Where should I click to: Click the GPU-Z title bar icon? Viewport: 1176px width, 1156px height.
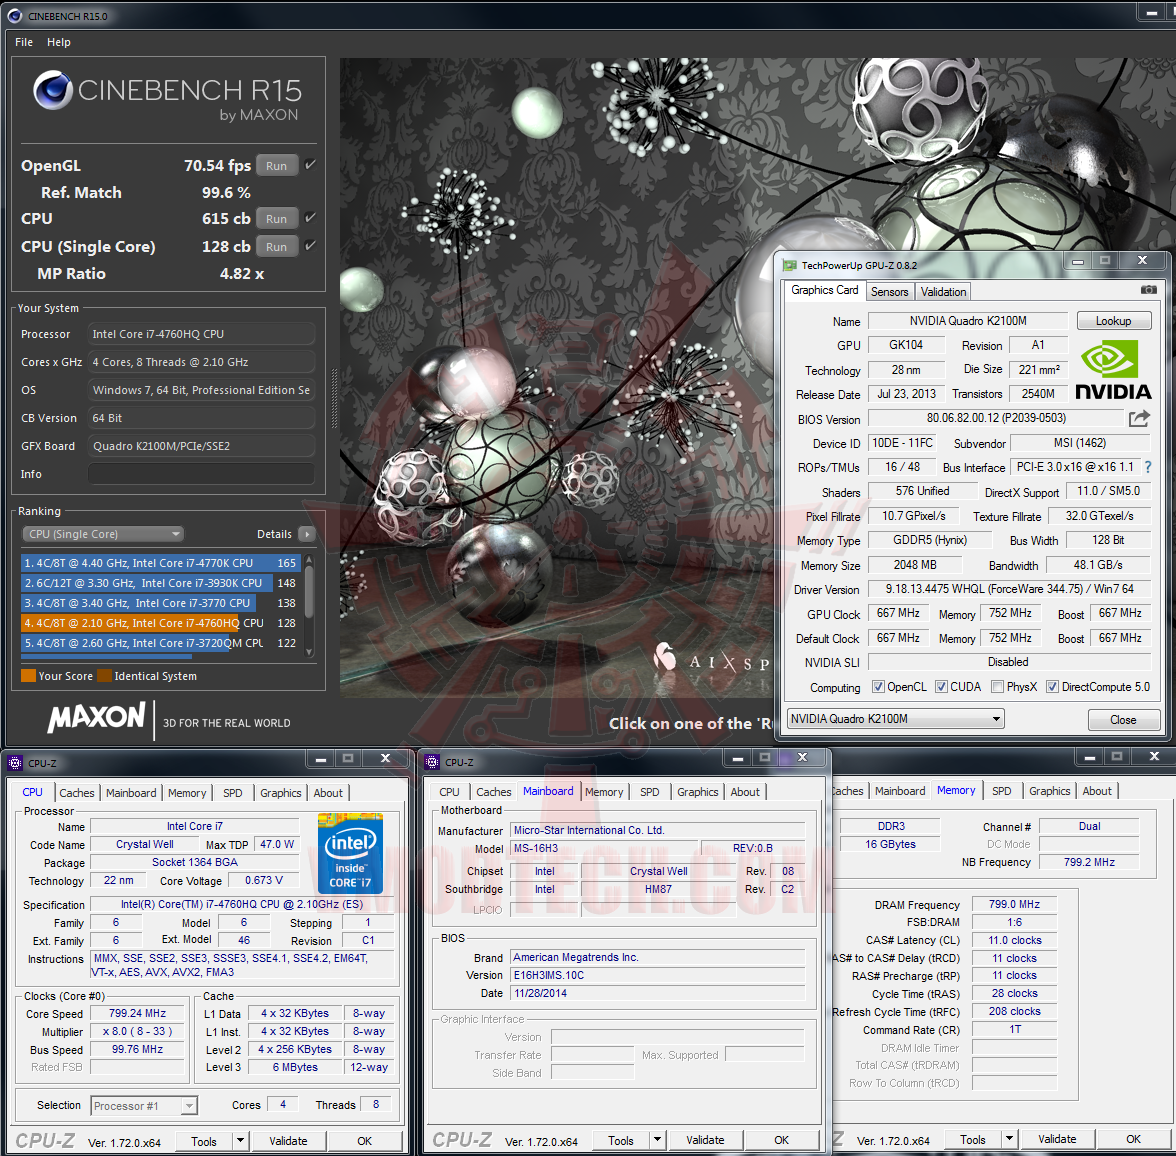point(789,266)
